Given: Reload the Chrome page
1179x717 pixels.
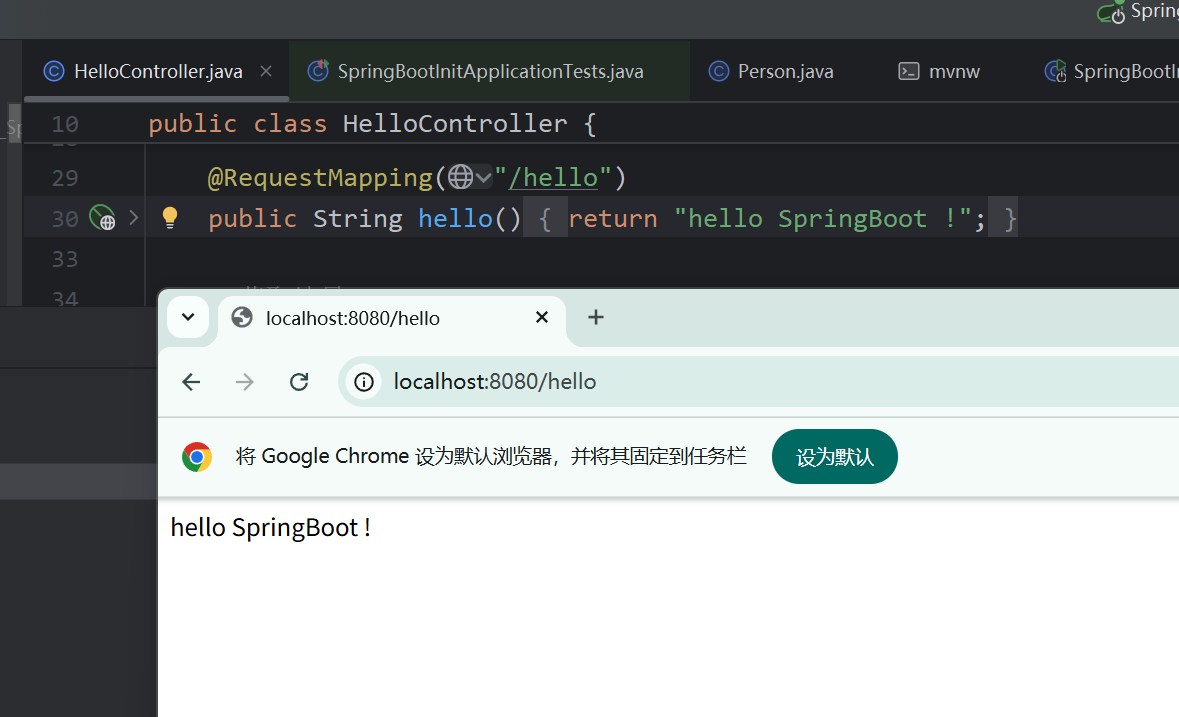Looking at the screenshot, I should pos(299,382).
